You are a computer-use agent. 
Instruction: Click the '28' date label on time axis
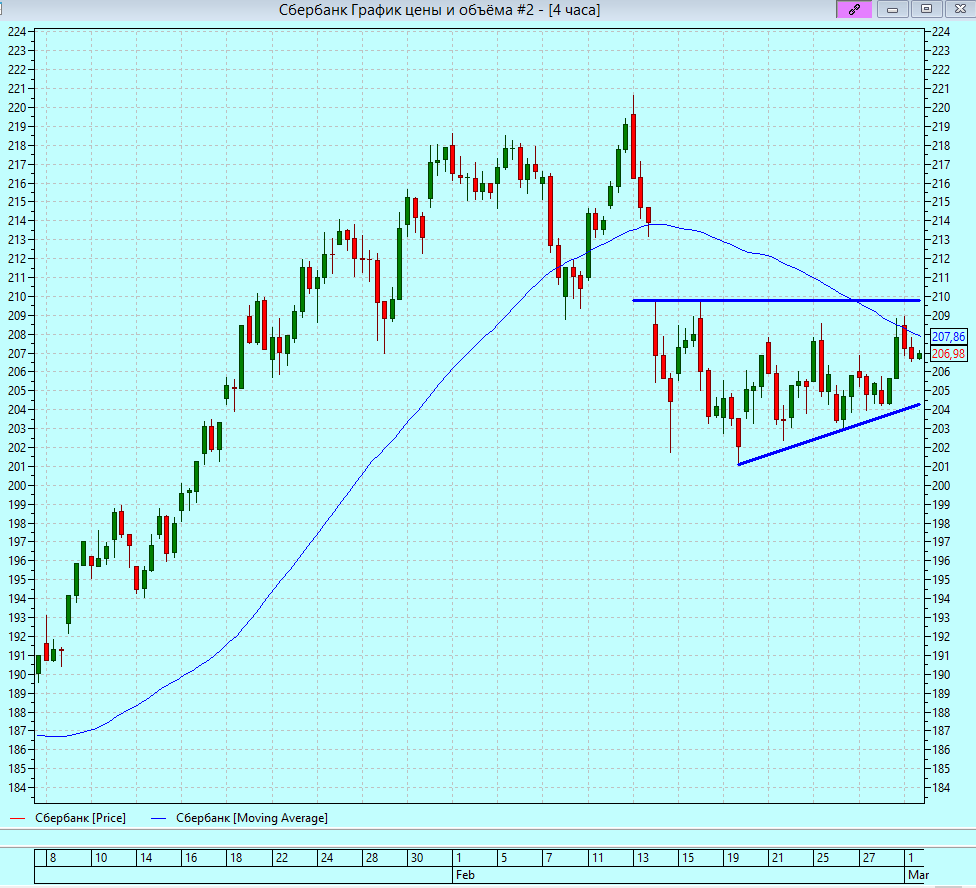[372, 858]
